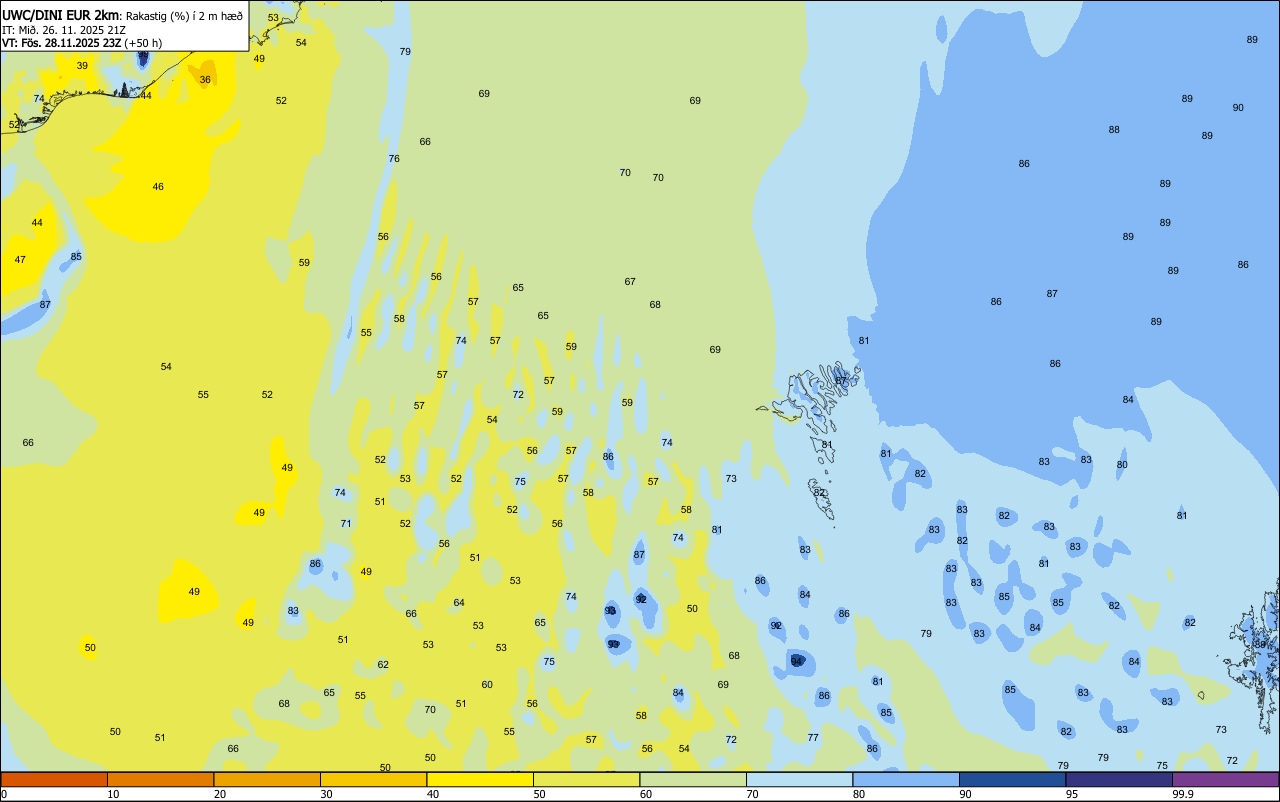This screenshot has height=802, width=1280.
Task: Click the humidity value "67" on the map
Action: point(630,281)
